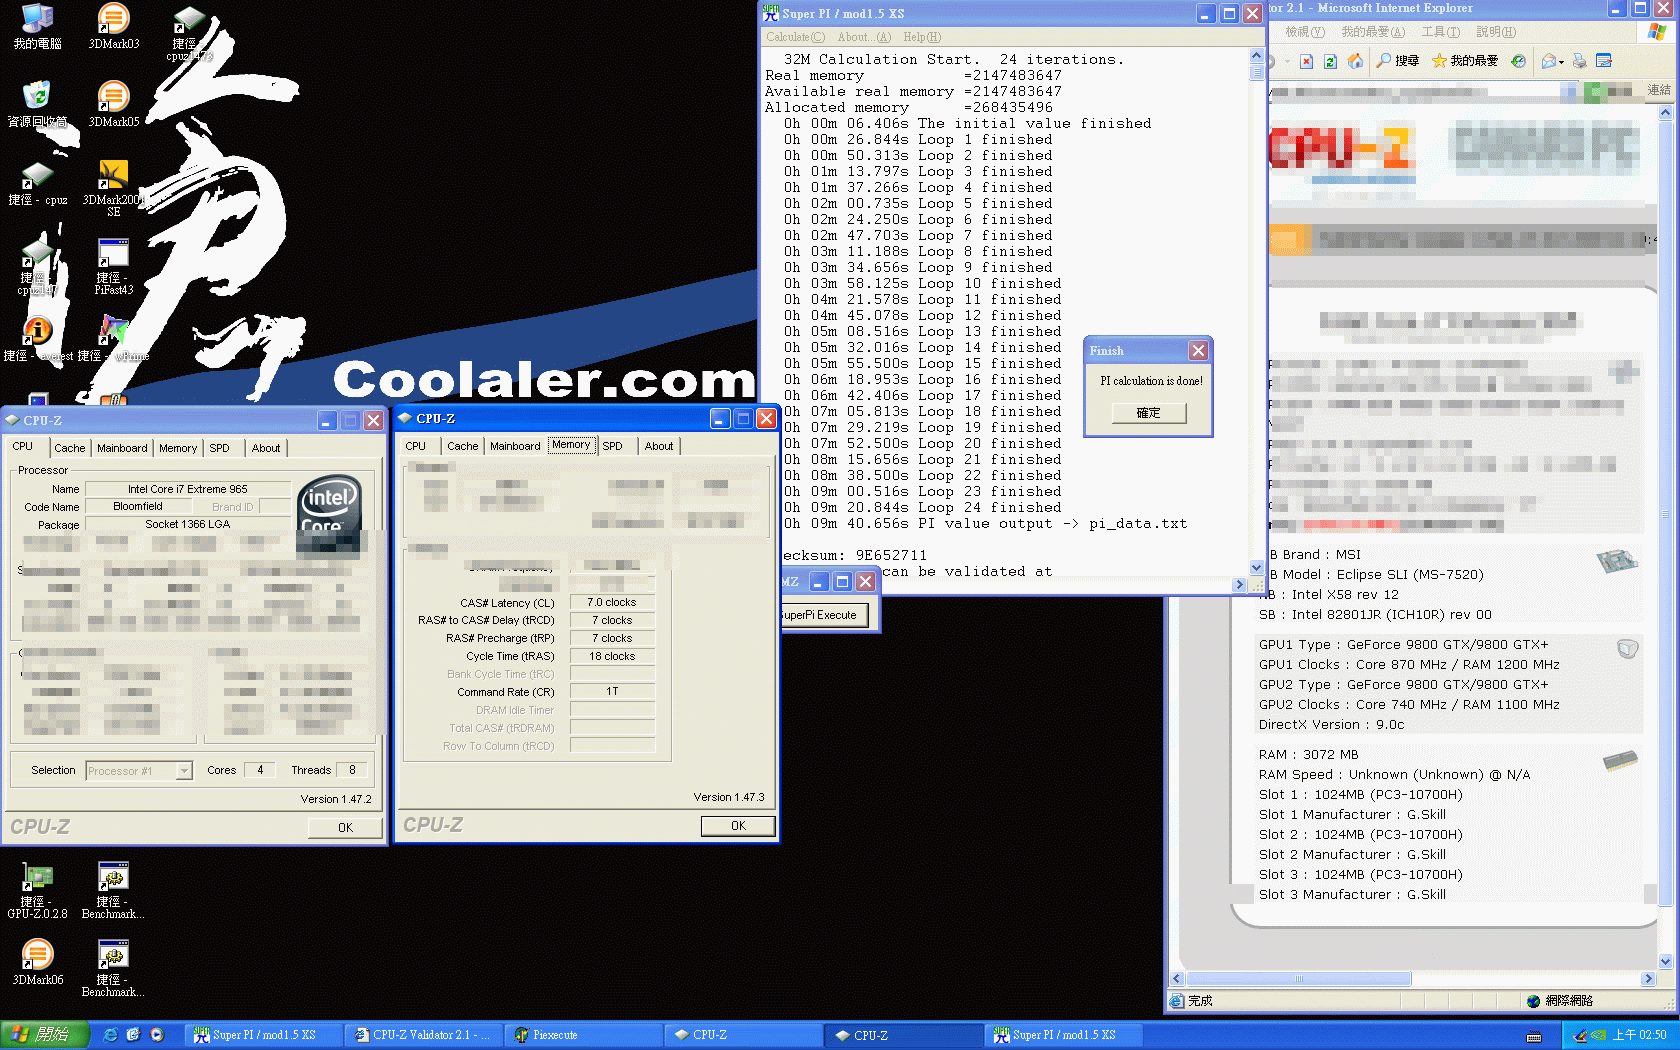Click the 開始 Start button
Screen dimensions: 1680x1050
[45, 1035]
